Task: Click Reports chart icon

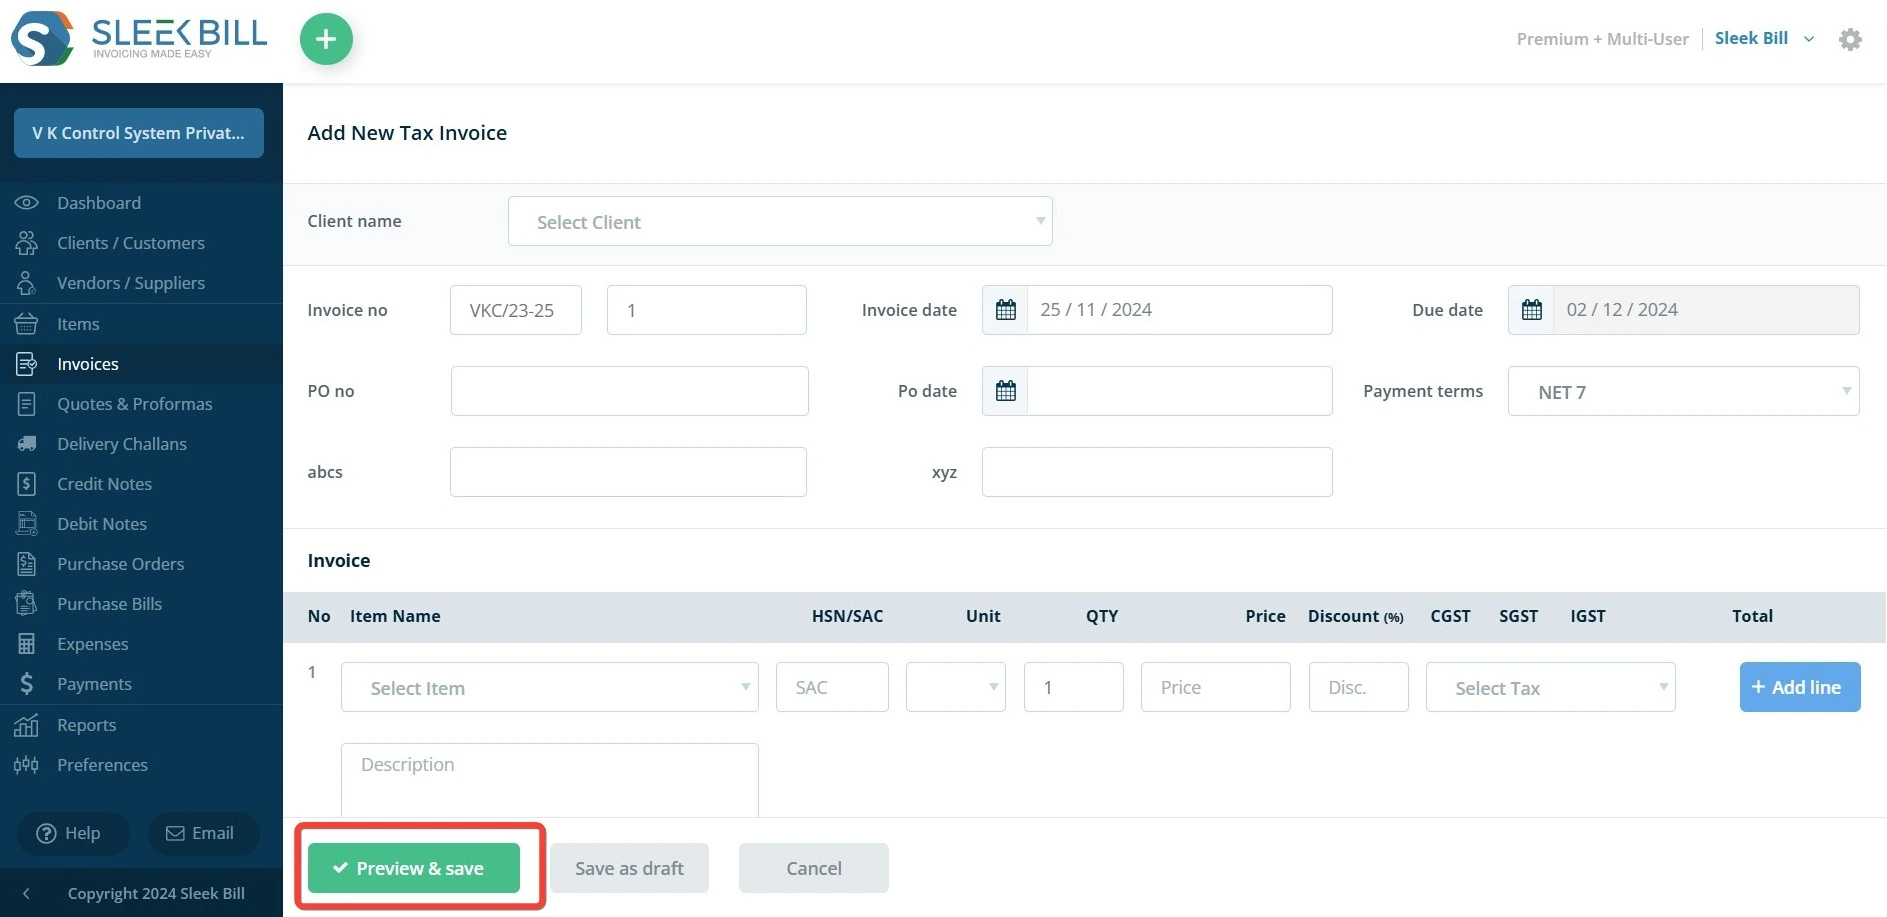Action: coord(27,725)
